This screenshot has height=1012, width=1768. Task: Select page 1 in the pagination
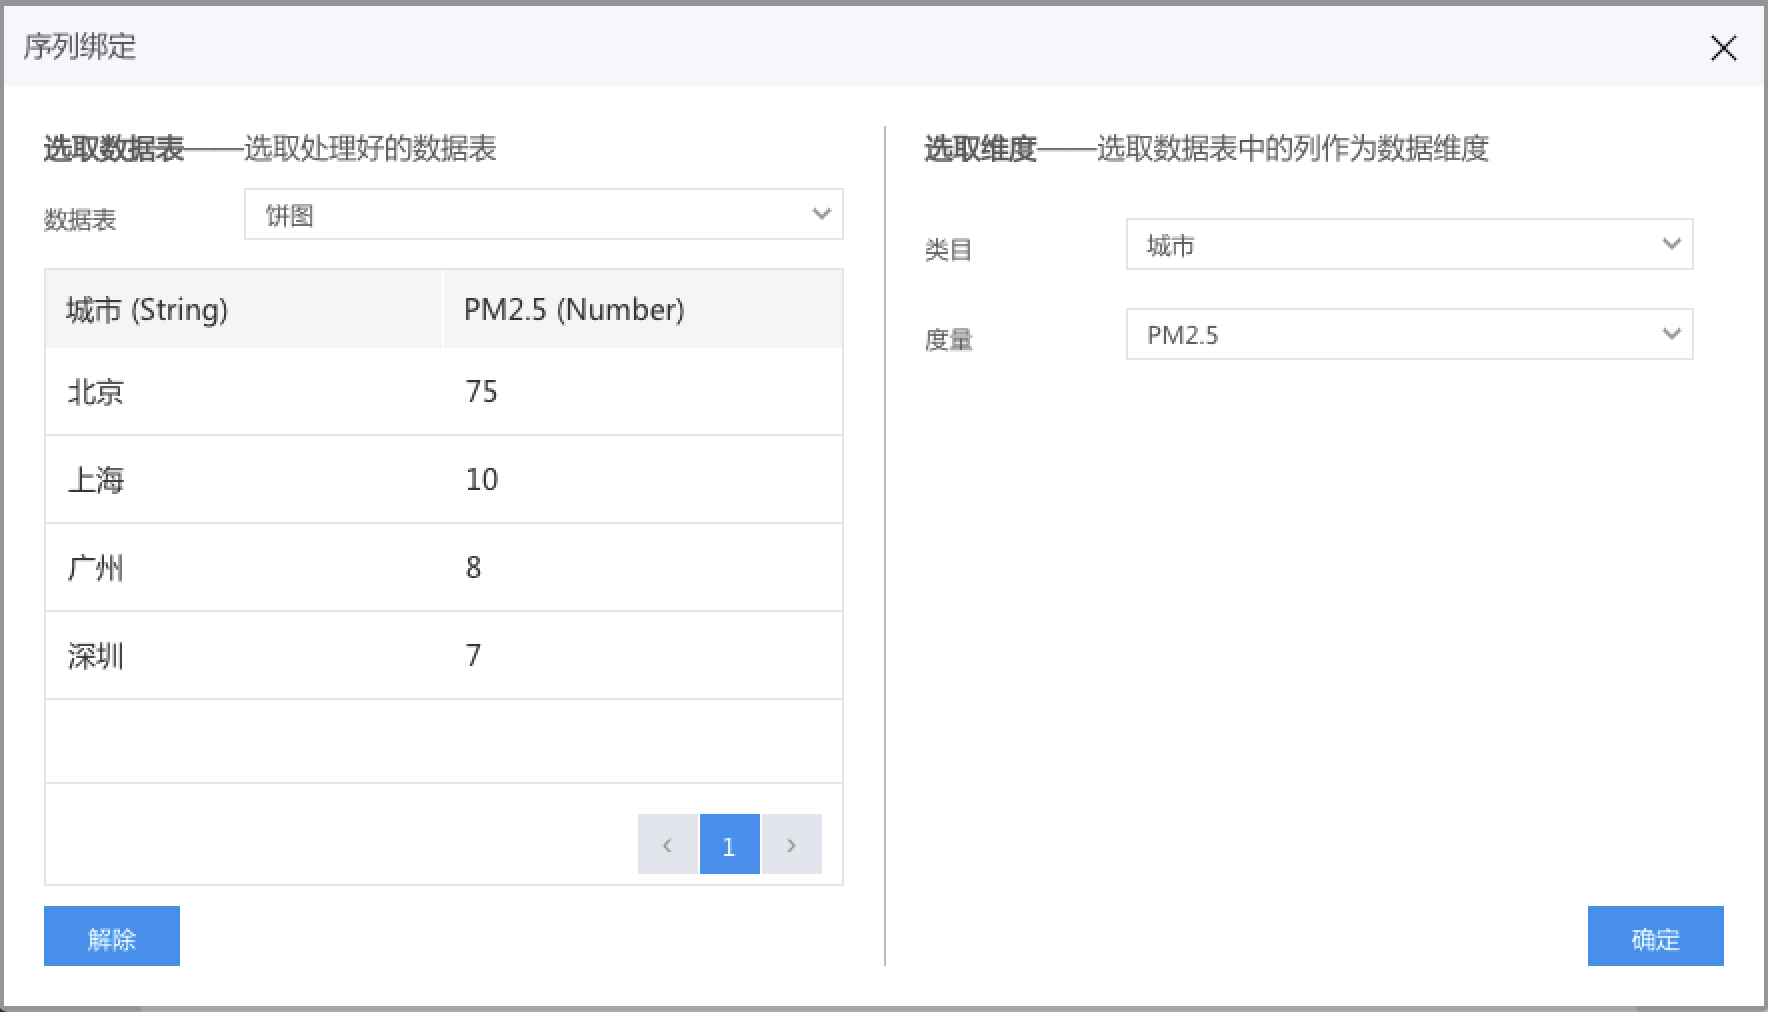coord(729,845)
